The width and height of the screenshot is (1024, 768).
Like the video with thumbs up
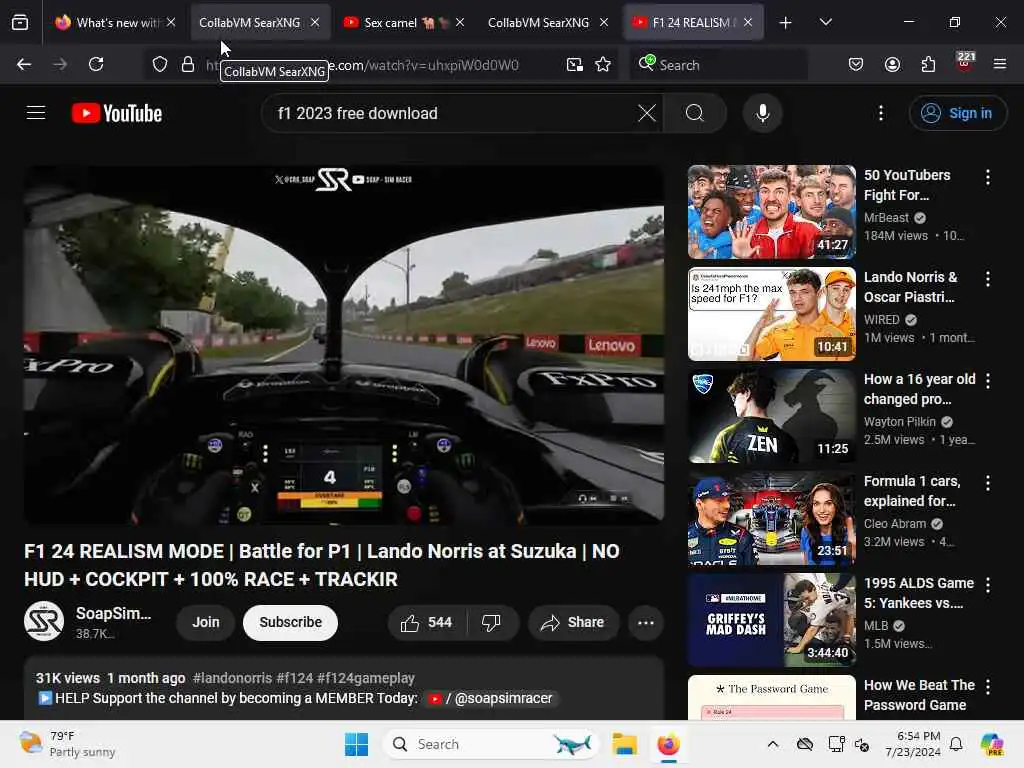pos(427,623)
